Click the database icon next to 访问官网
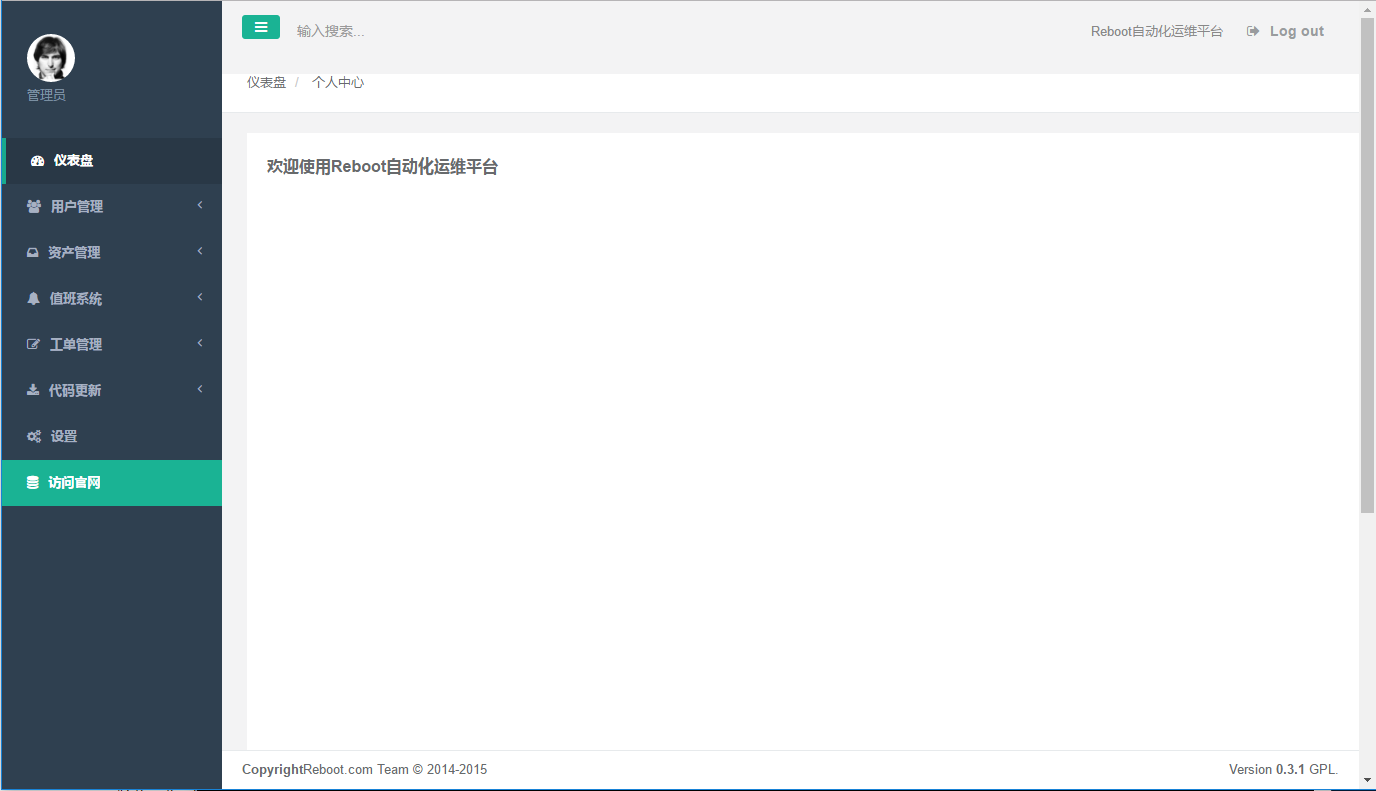The image size is (1376, 791). [33, 482]
